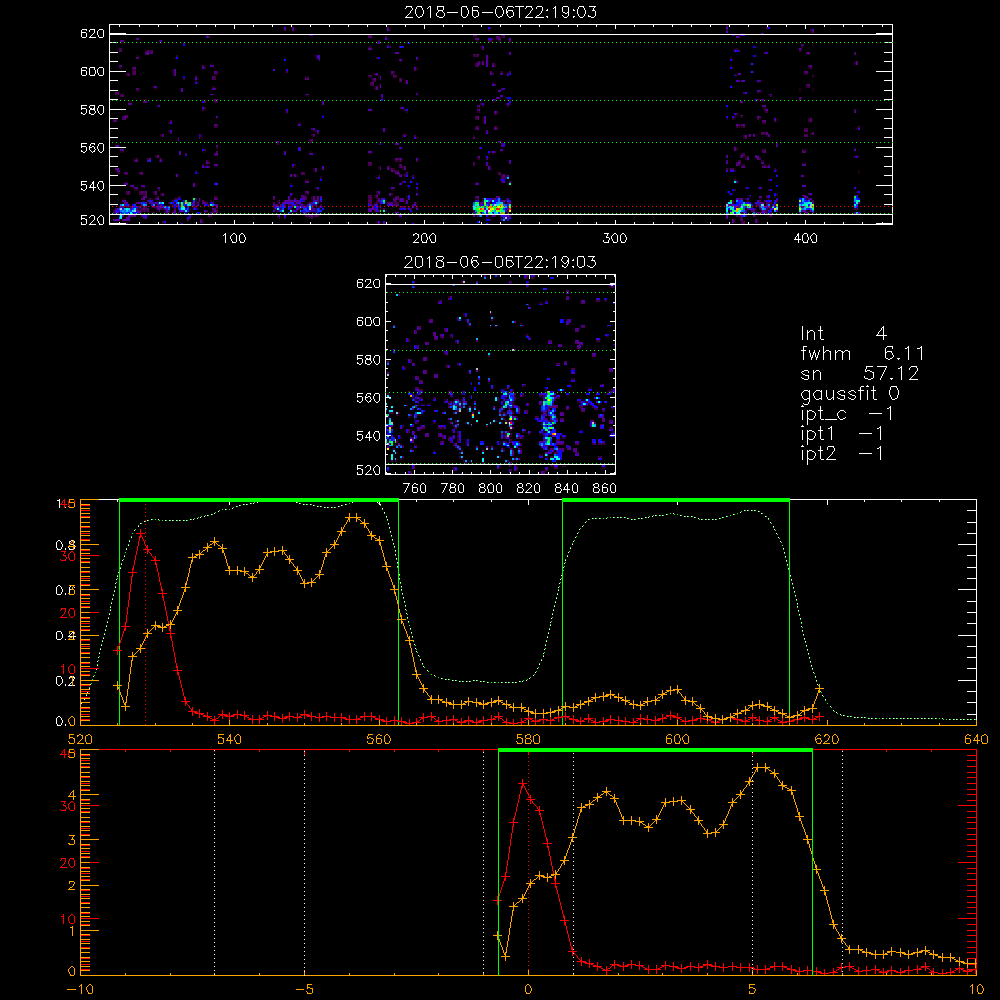Click x-axis label 580 on third plot

[528, 739]
